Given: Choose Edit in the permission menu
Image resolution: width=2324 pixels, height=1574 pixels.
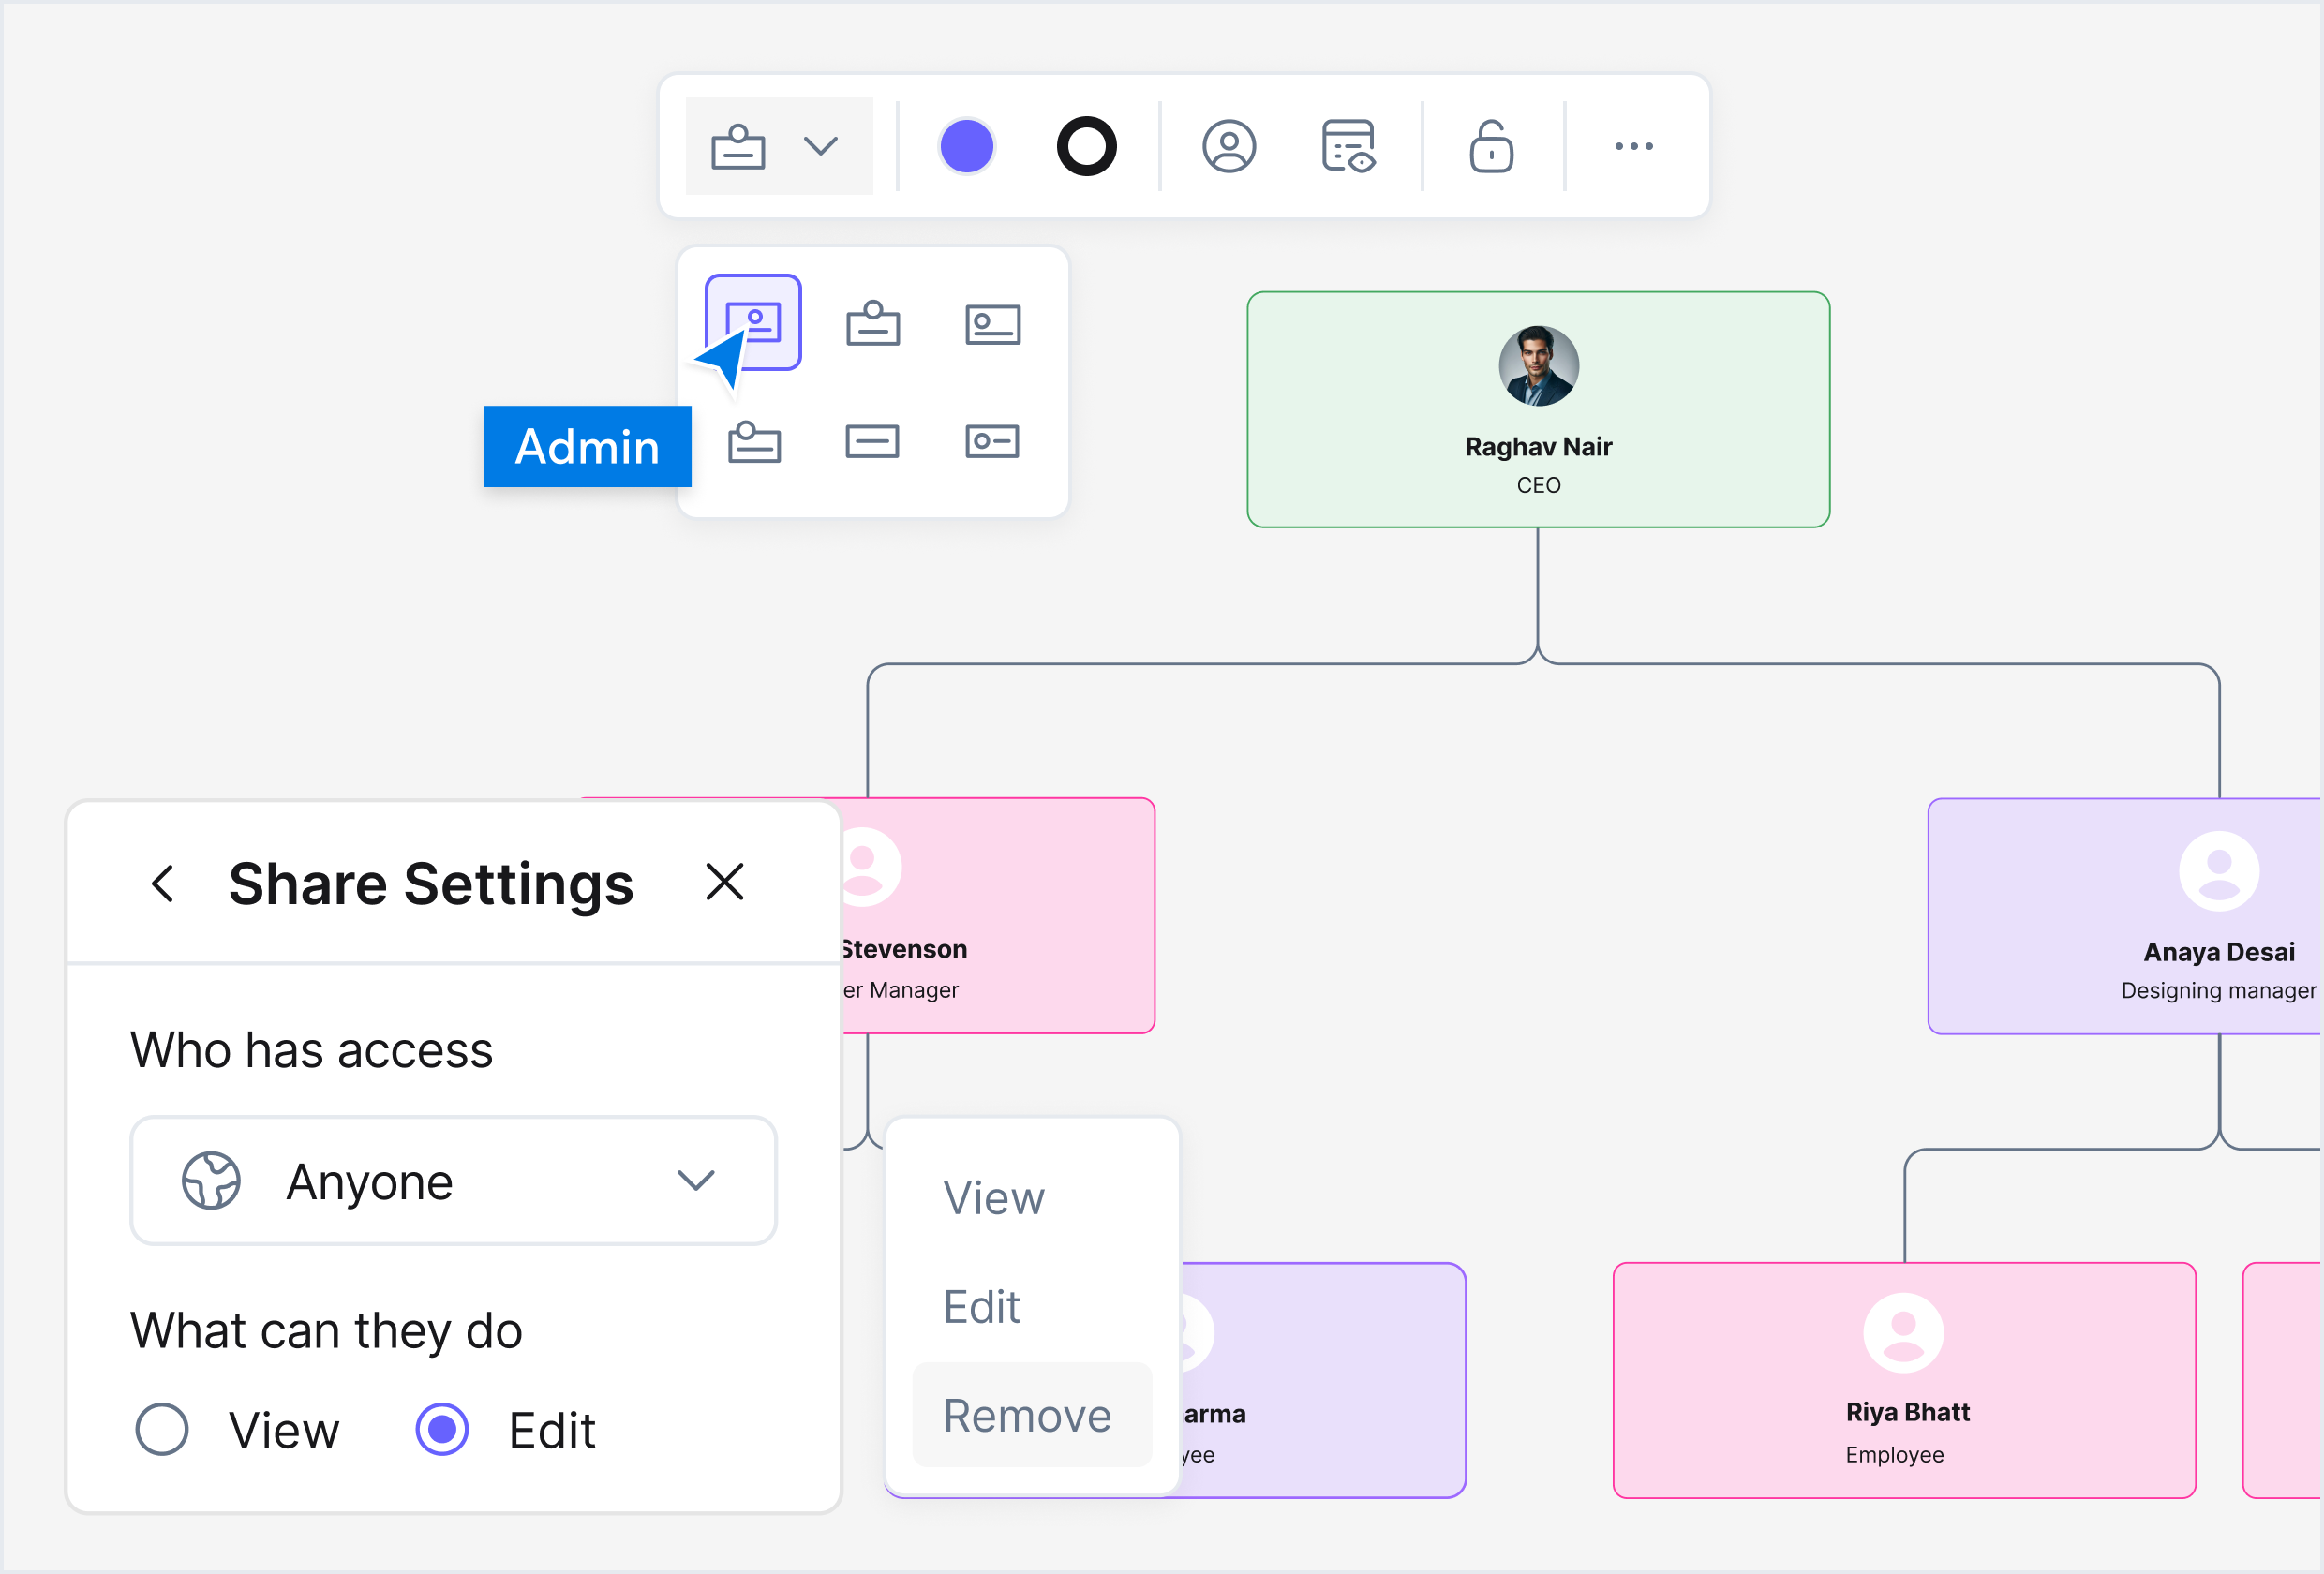Looking at the screenshot, I should click(981, 1307).
